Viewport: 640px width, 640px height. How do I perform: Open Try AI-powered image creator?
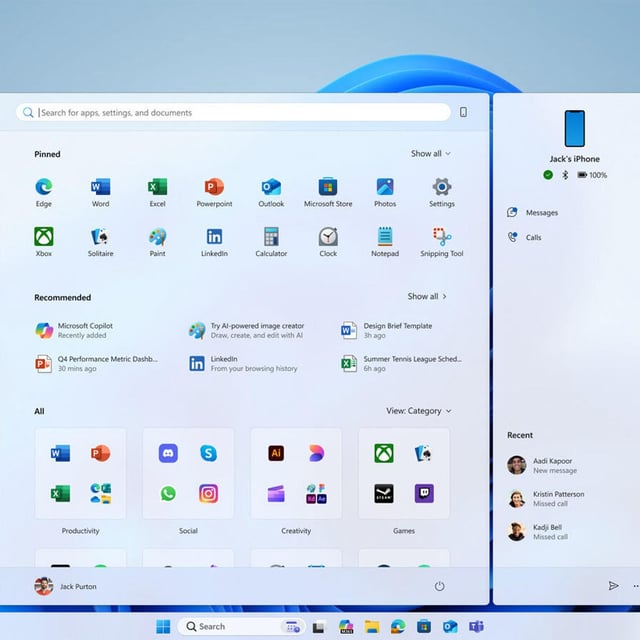coord(246,330)
